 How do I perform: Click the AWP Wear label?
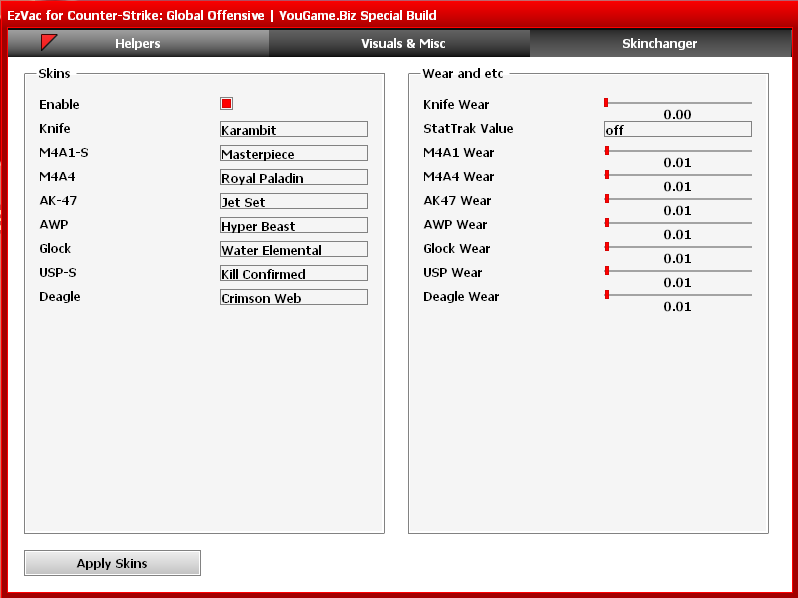click(455, 224)
